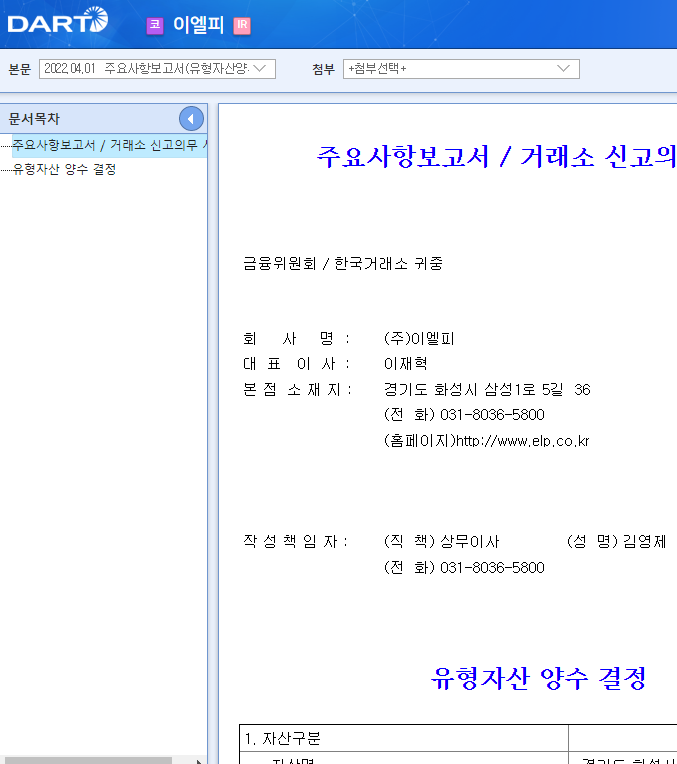Collapse the 문서목차 panel with arrow button
This screenshot has width=677, height=764.
point(191,118)
